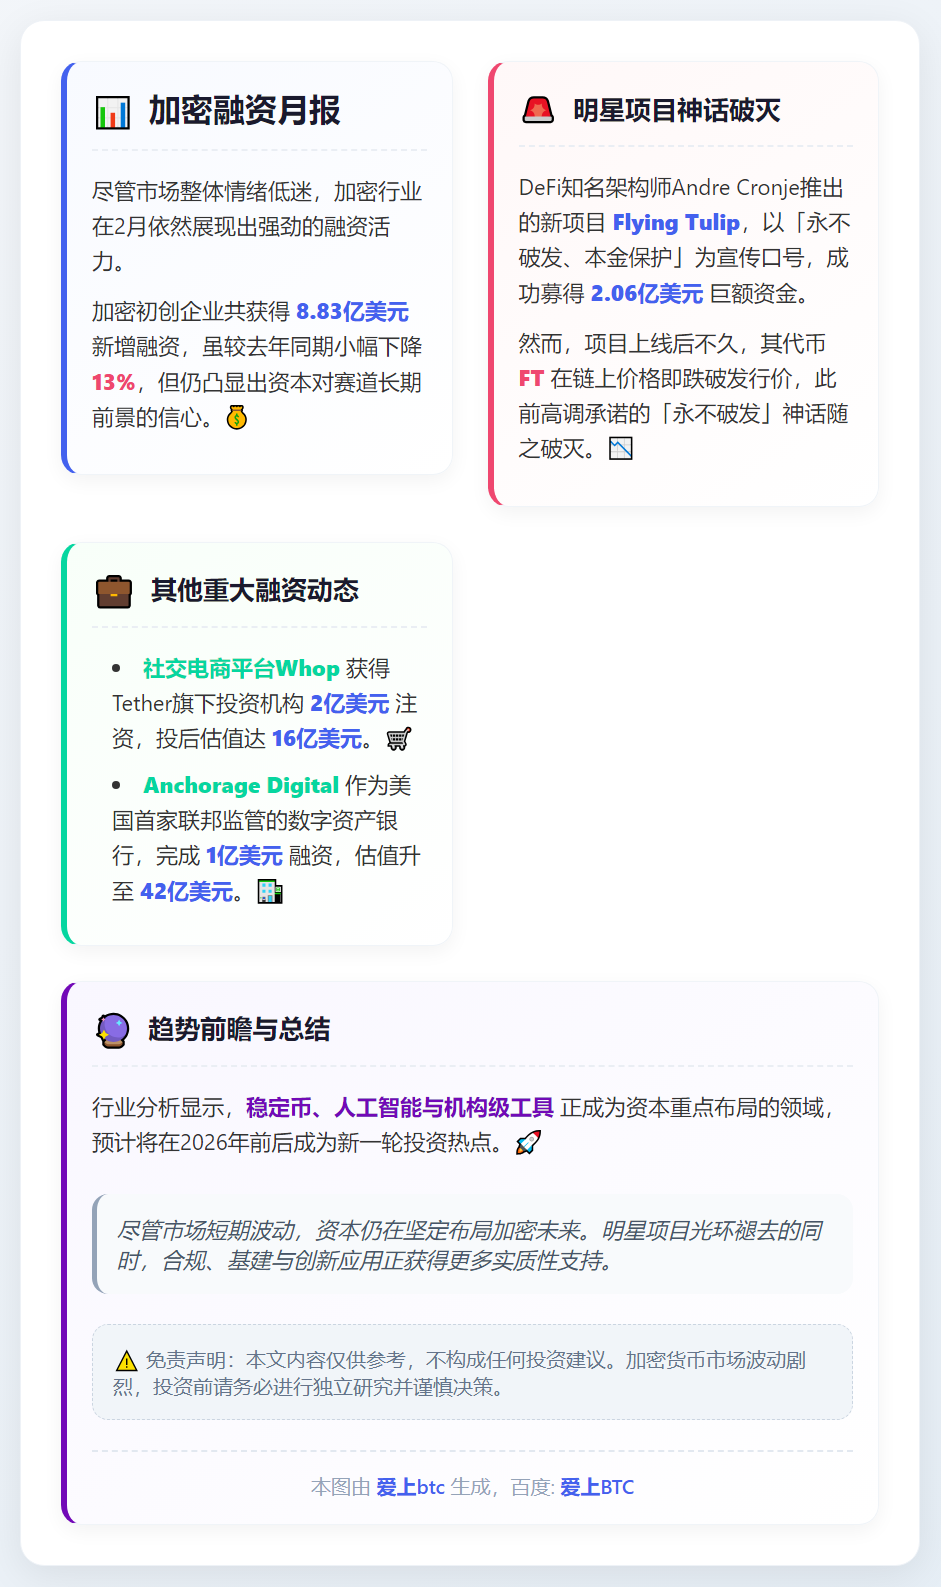Click the 2.06亿美元 raised amount

tap(647, 294)
